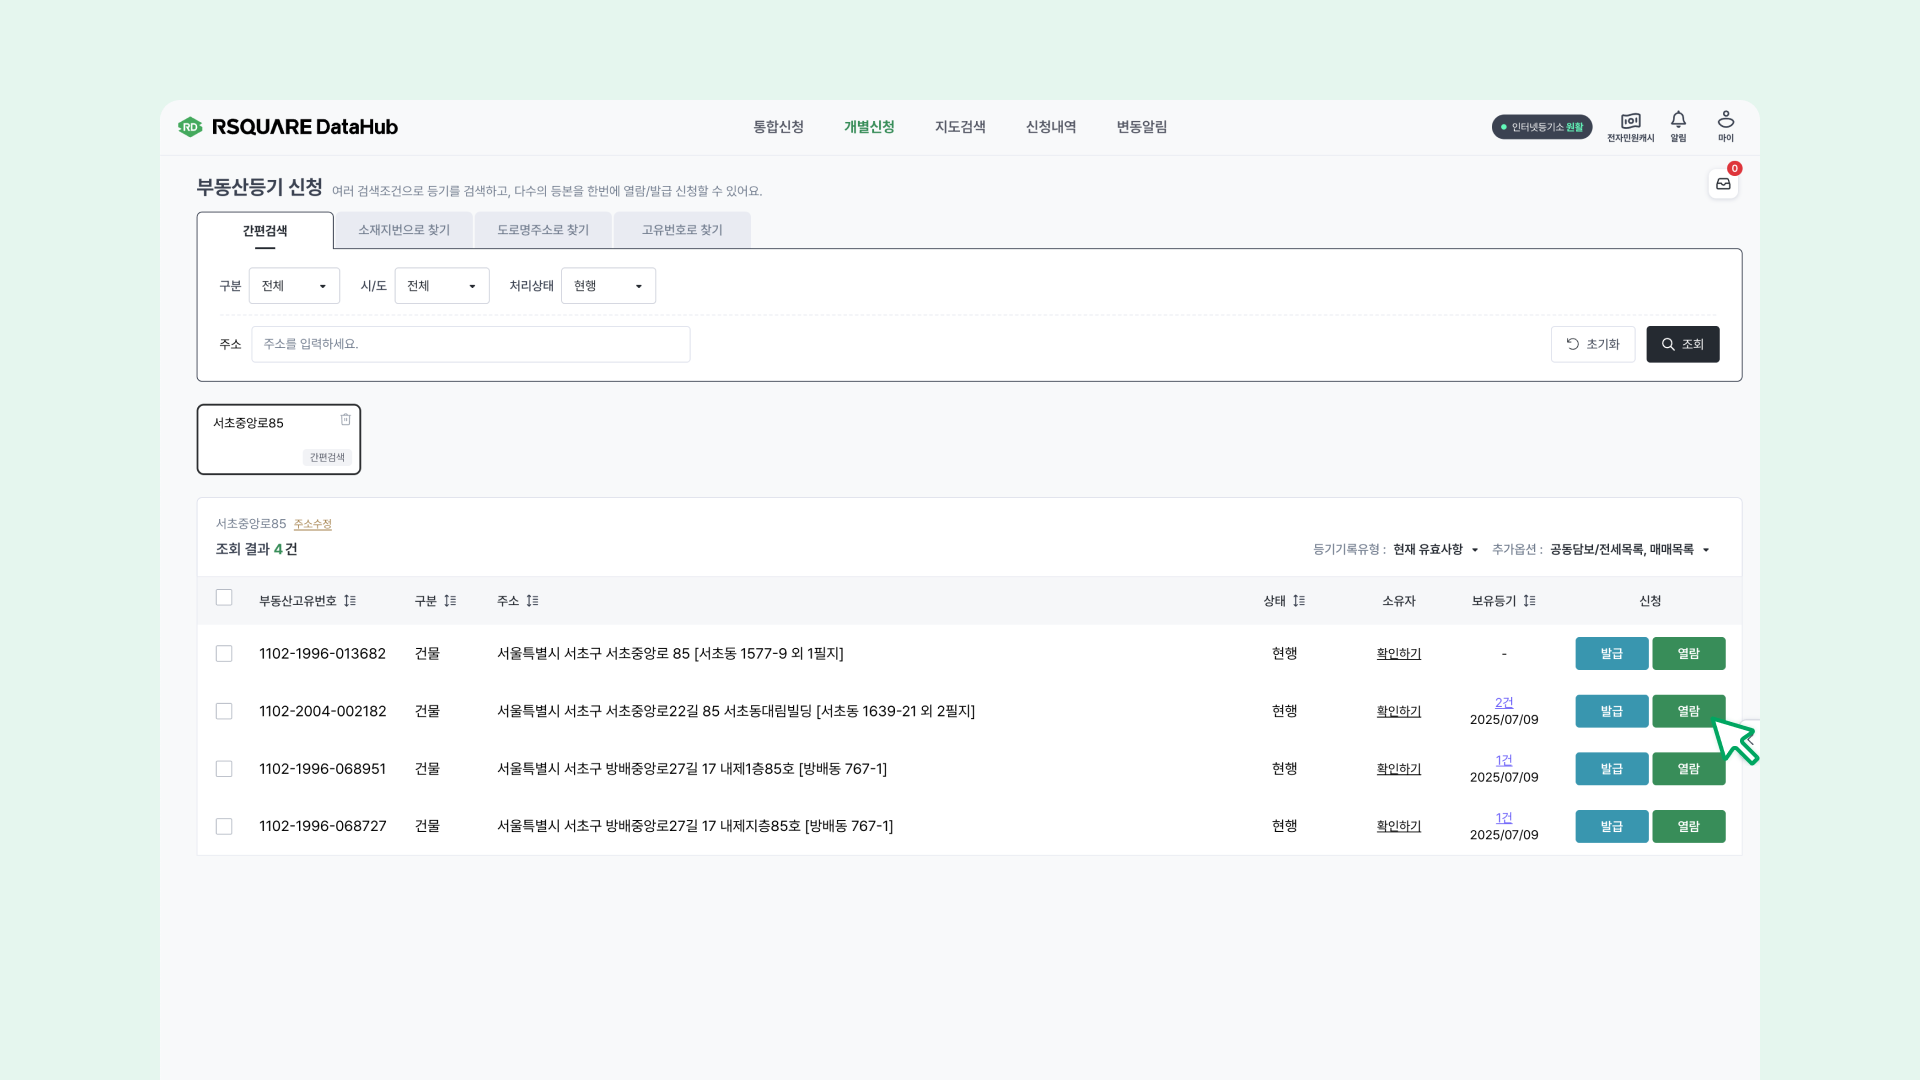Focus the 주소 address input field
Image resolution: width=1920 pixels, height=1080 pixels.
pos(470,345)
